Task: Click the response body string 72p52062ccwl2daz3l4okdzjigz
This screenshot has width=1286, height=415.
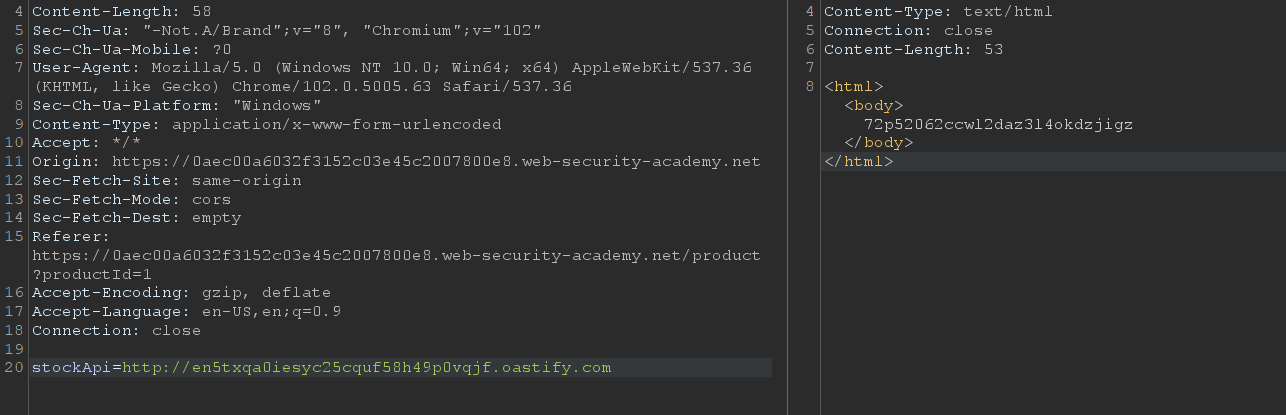Action: (x=998, y=124)
